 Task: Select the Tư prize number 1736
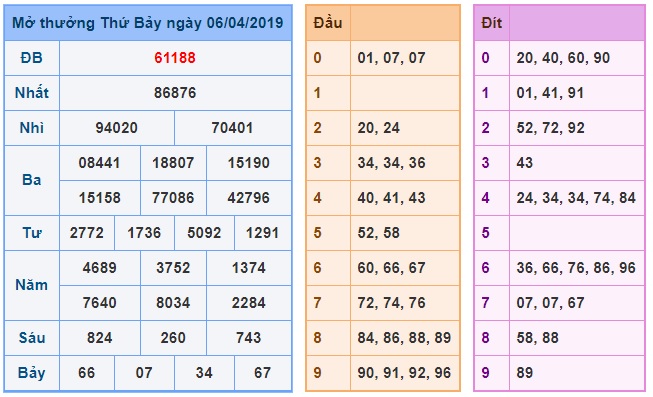click(x=144, y=233)
